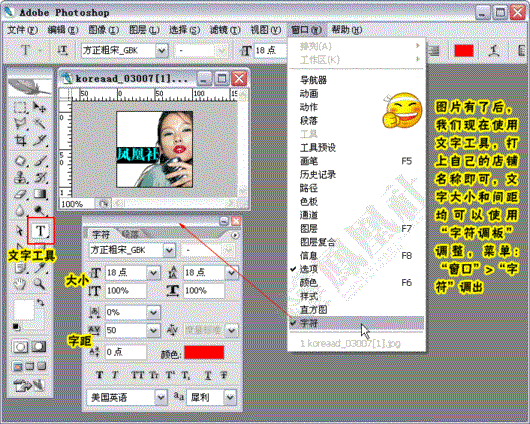This screenshot has height=424, width=530.
Task: Toggle Strikethrough text style
Action: coord(224,375)
